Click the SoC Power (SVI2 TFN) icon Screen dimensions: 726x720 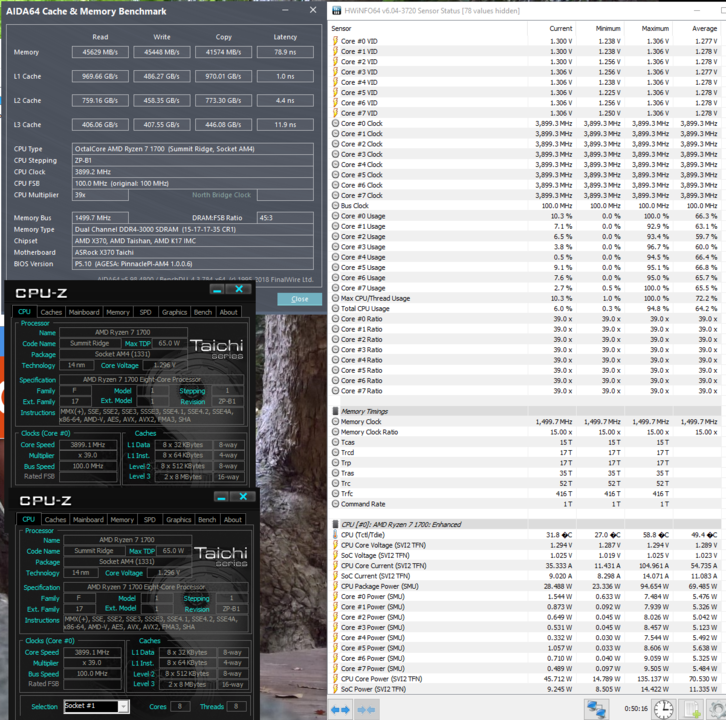[x=336, y=689]
